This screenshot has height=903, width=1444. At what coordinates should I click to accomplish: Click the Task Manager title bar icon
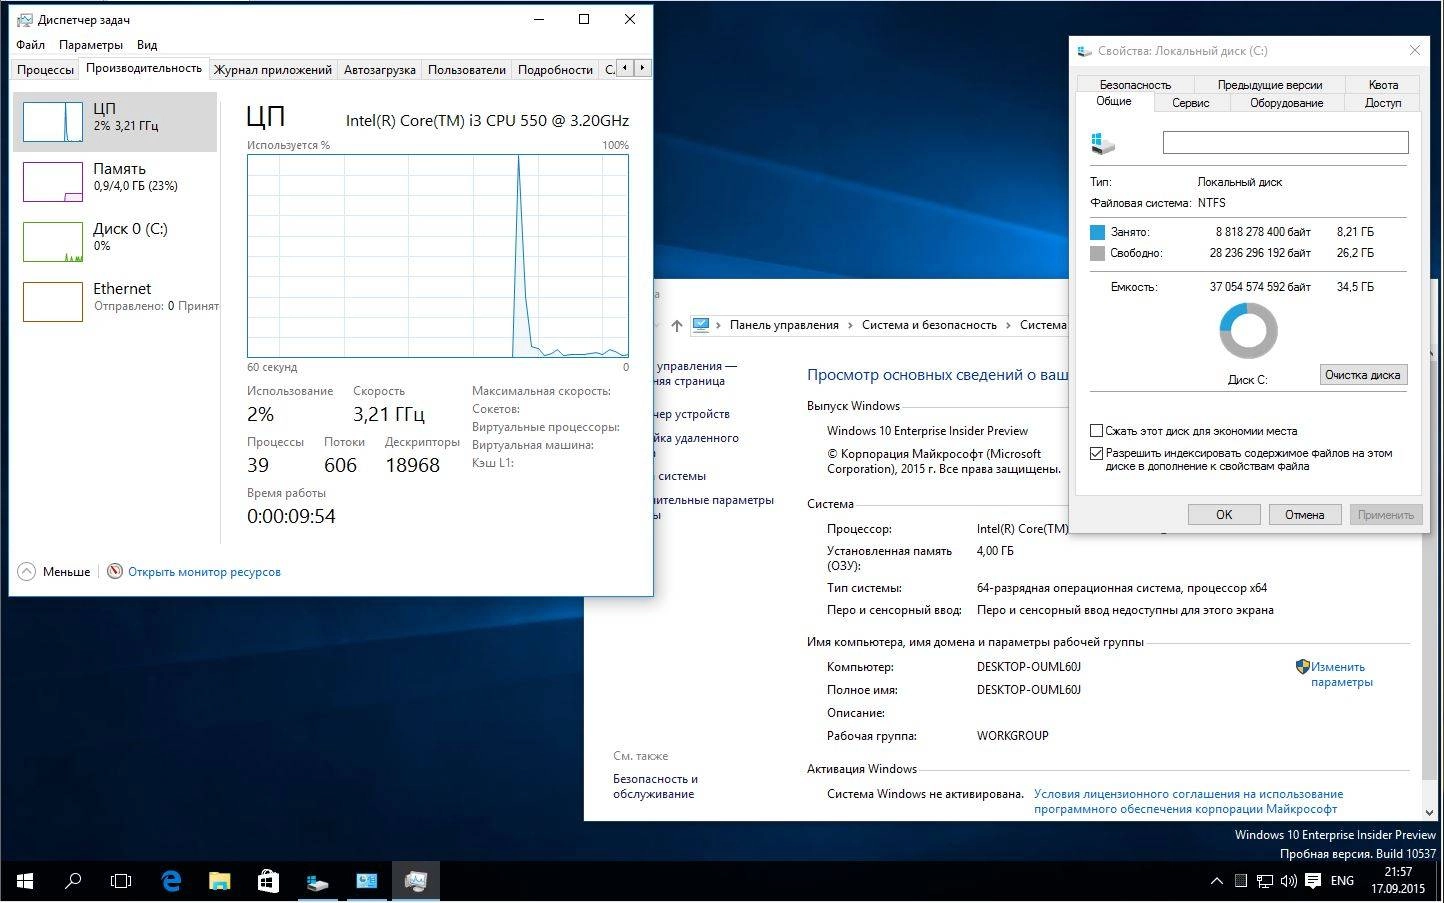(x=24, y=19)
